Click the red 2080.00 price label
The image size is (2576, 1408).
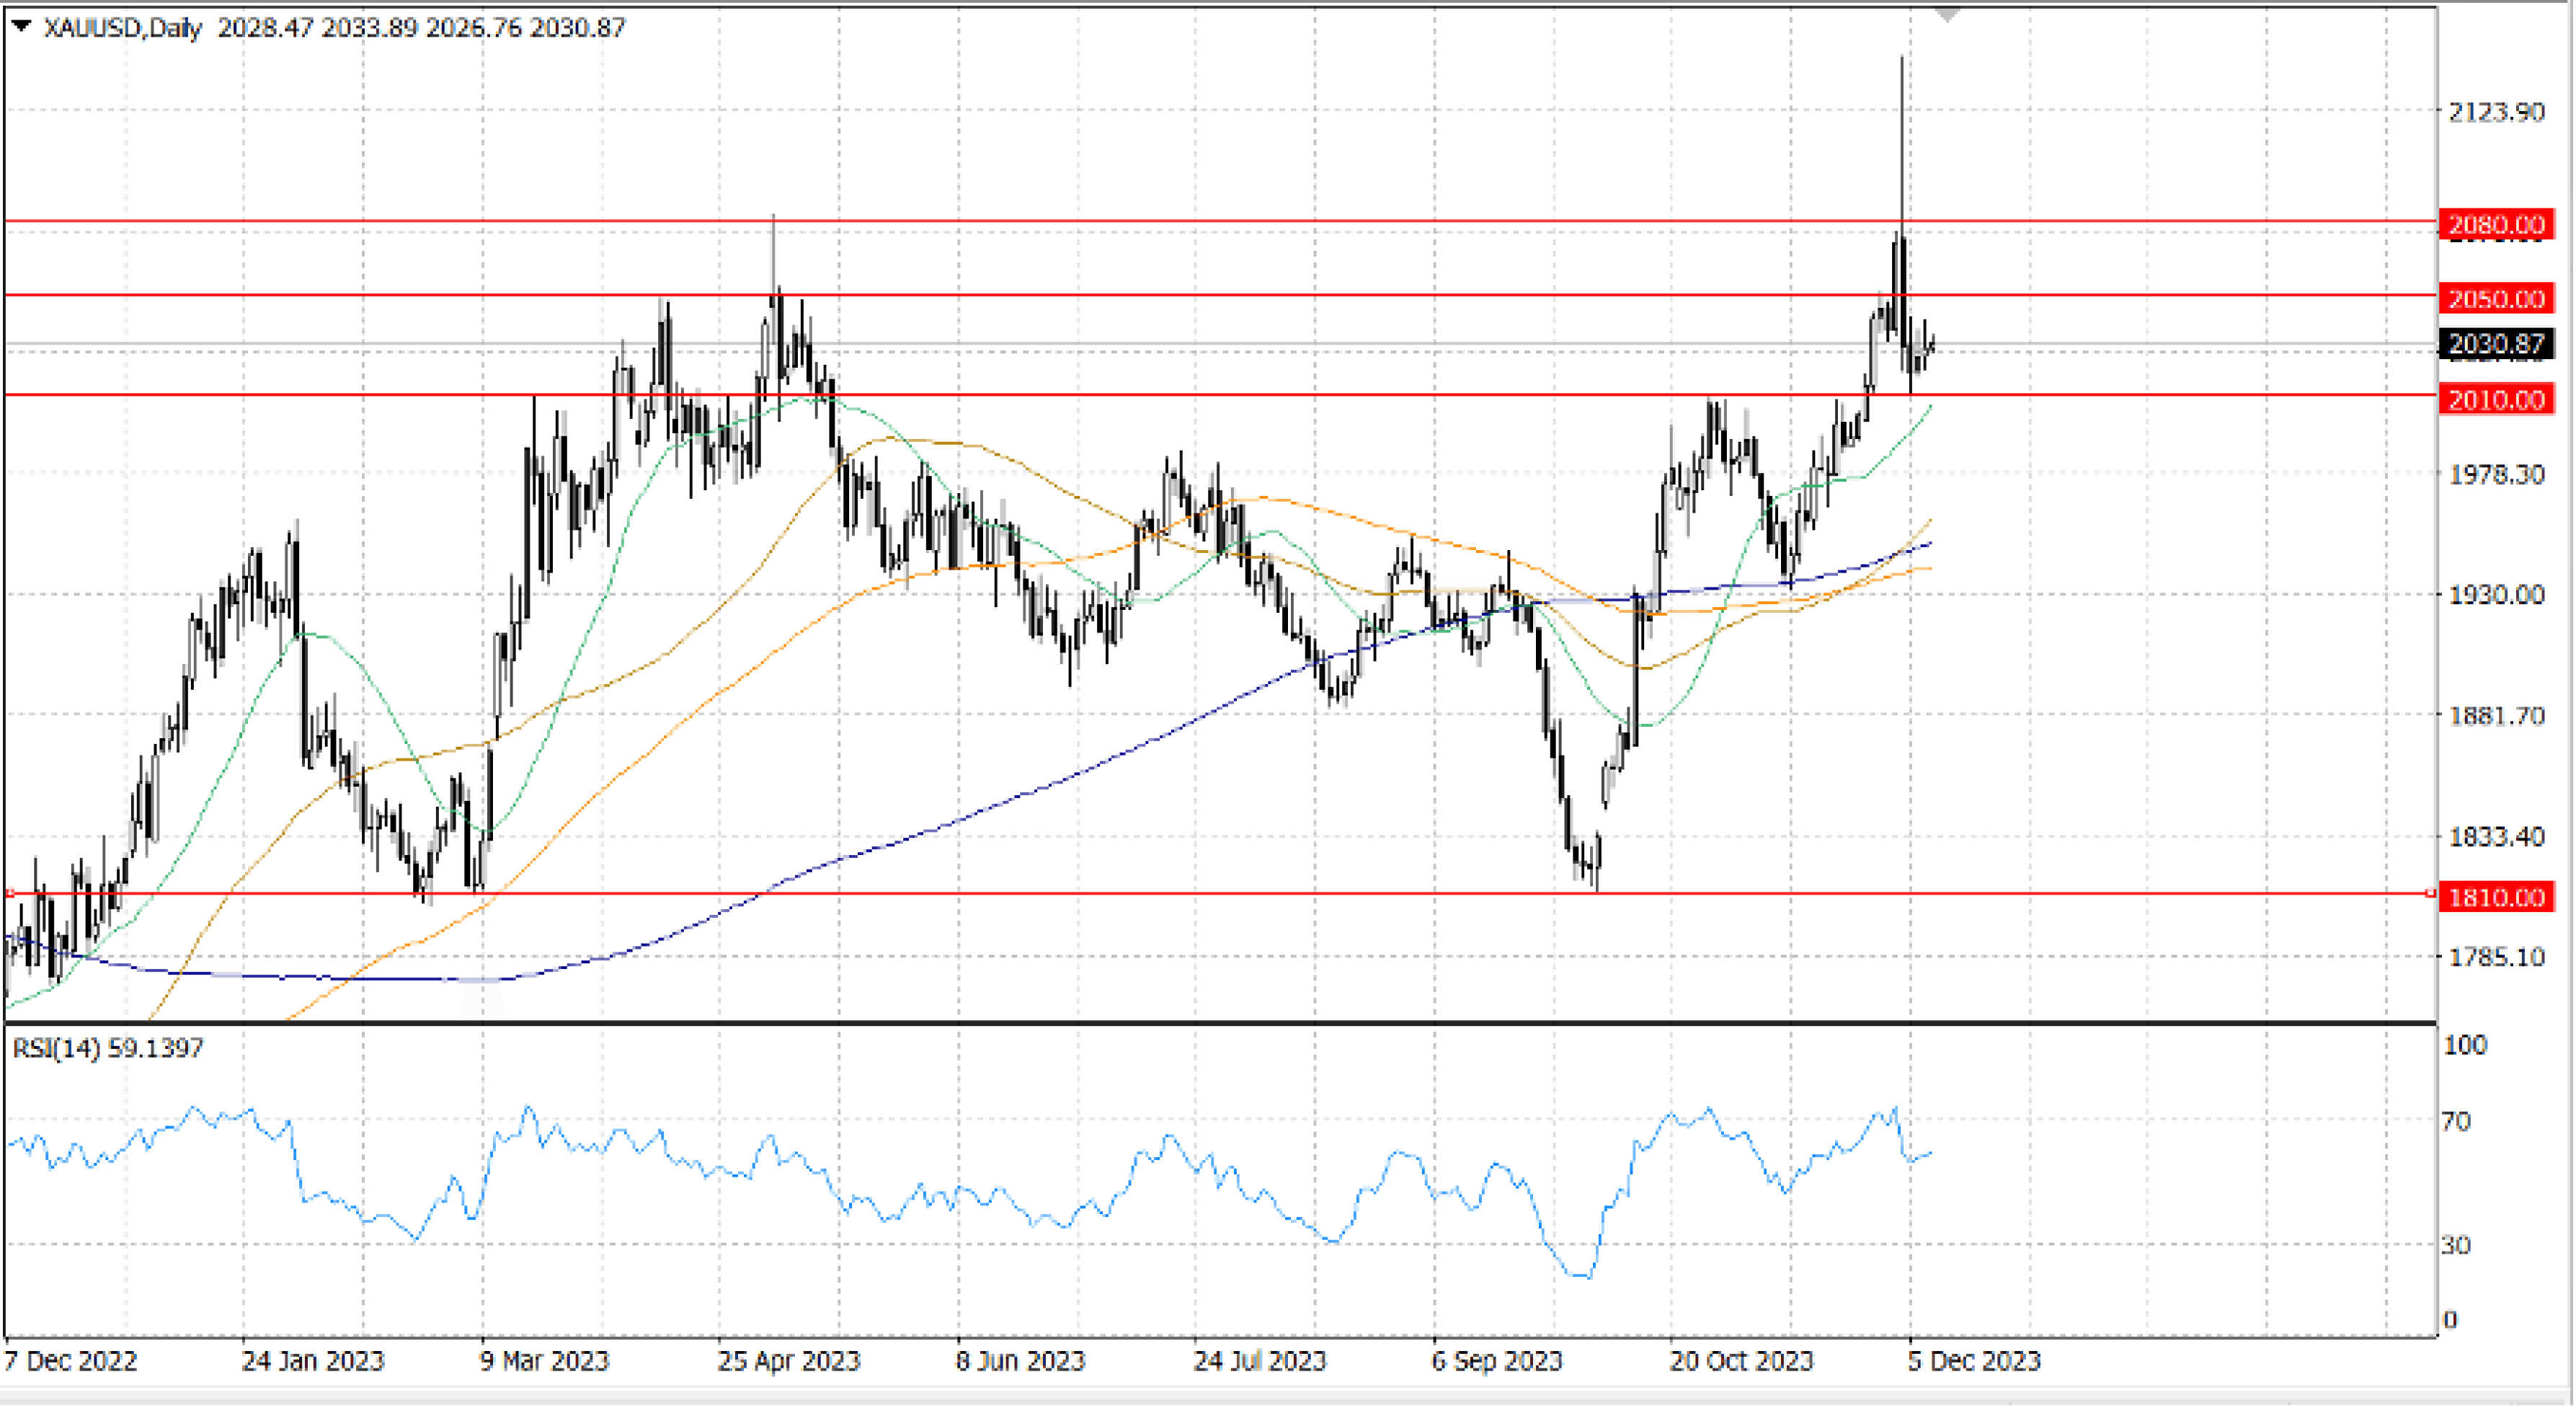point(2495,224)
